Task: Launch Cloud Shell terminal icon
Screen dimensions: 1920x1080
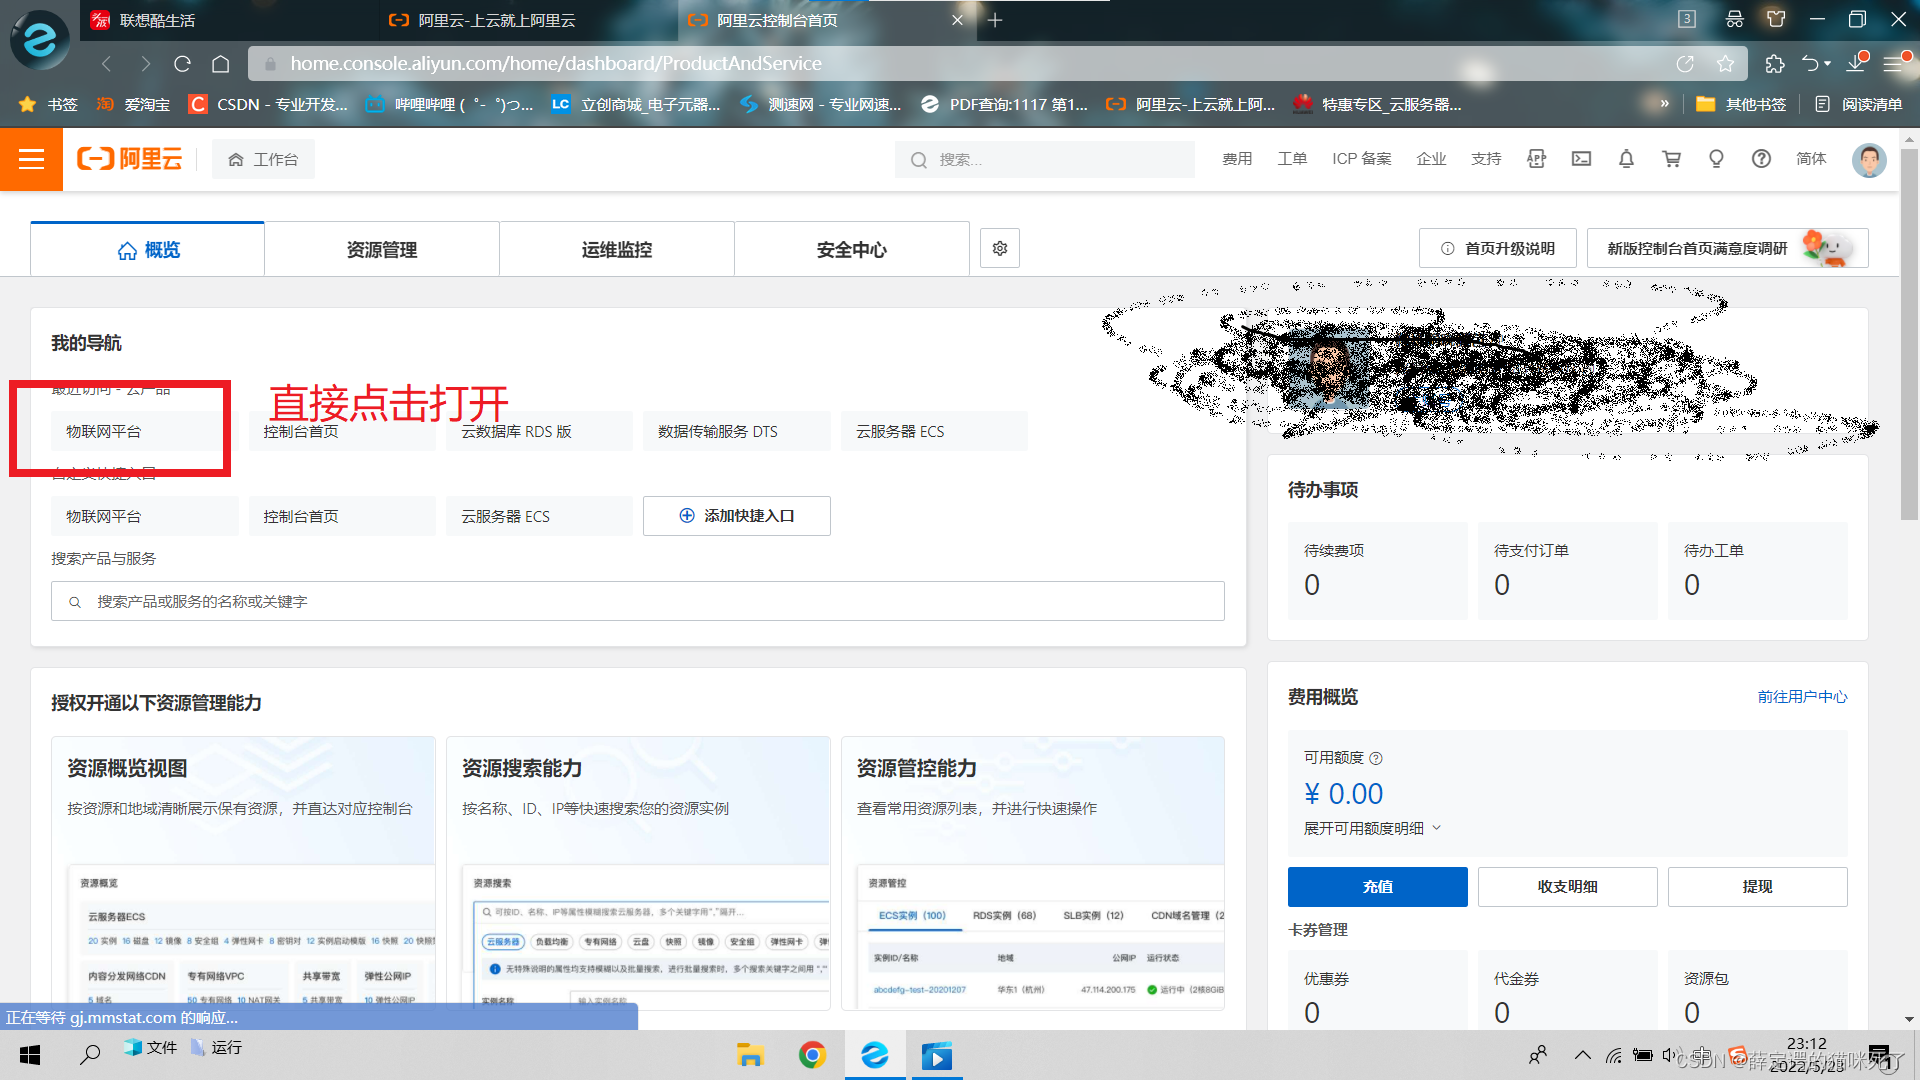Action: (x=1581, y=159)
